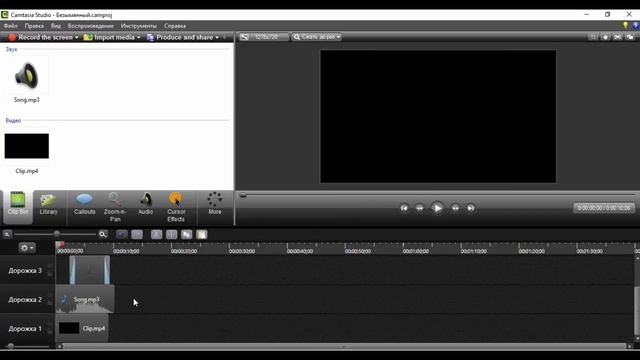The height and width of the screenshot is (360, 640).
Task: Click the red Record the screen button
Action: (40, 37)
